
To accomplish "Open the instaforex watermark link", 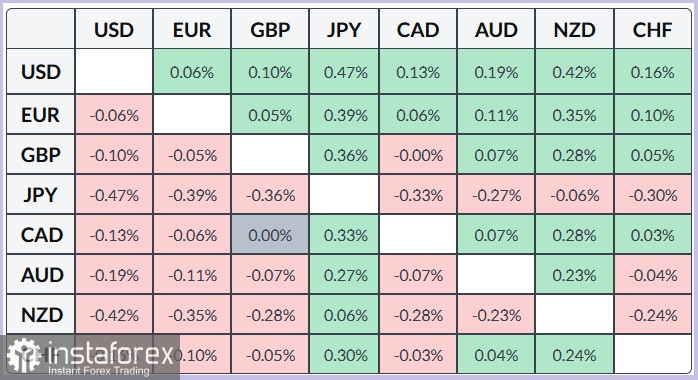I will coord(90,357).
